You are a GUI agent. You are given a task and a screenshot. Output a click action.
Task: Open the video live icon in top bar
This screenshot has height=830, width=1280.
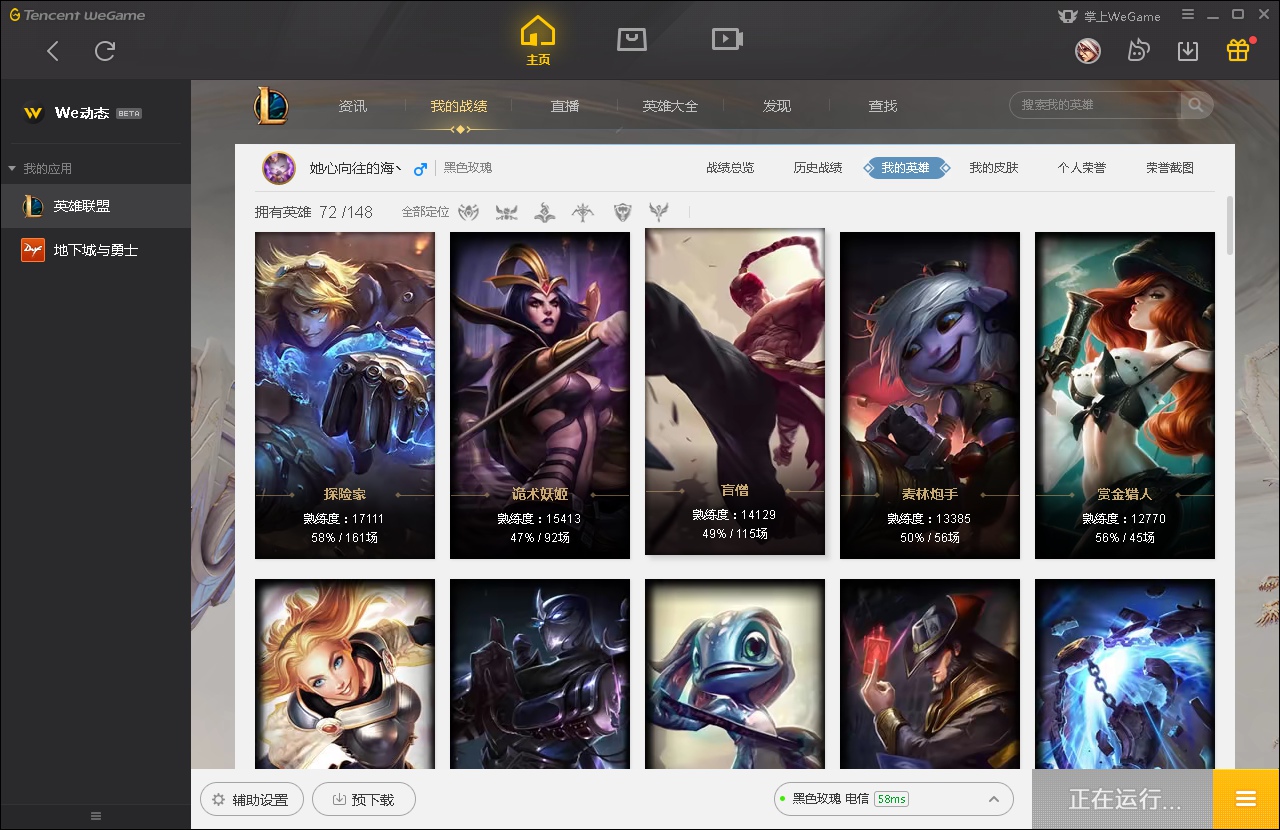click(727, 39)
